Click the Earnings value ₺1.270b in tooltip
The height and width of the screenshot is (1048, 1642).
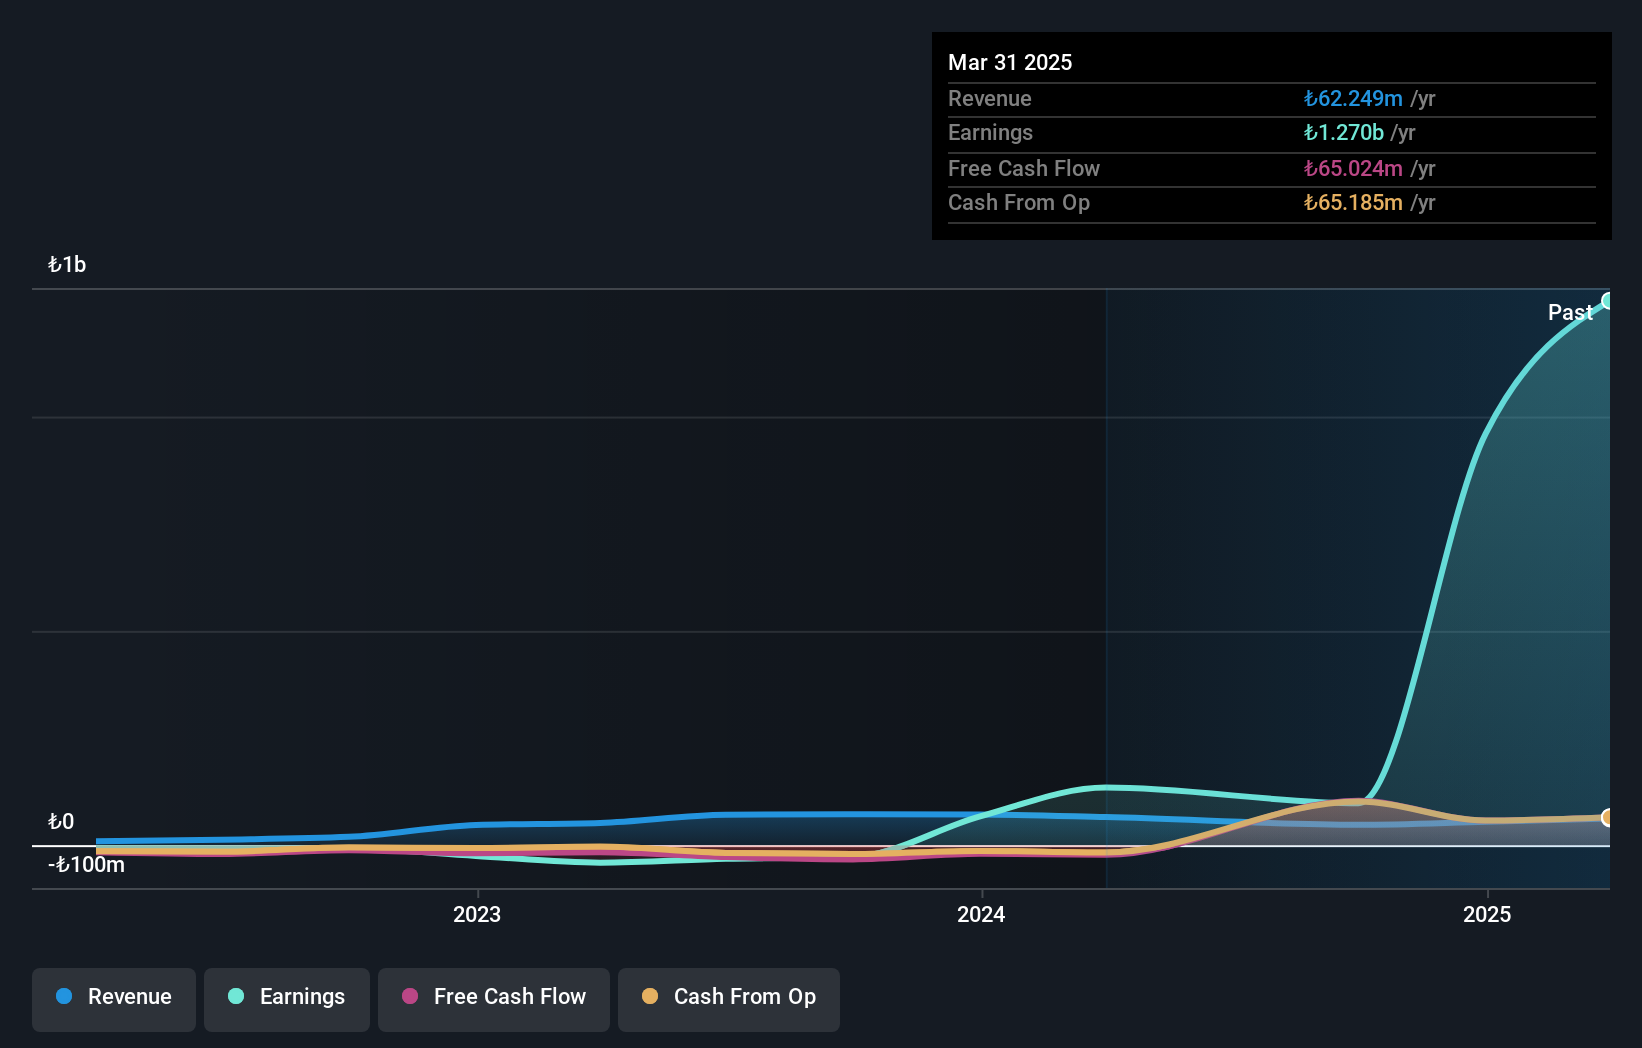1344,132
